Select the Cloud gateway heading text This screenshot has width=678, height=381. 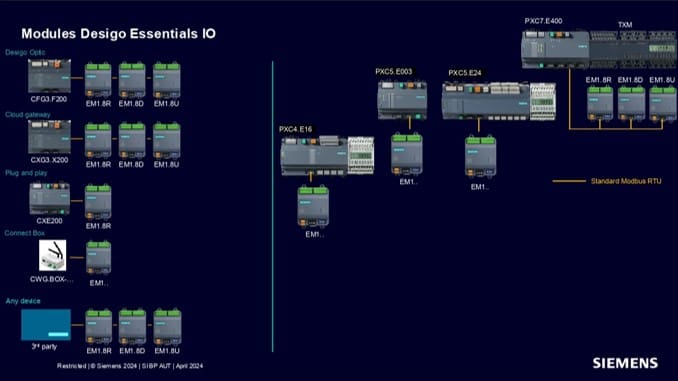28,115
